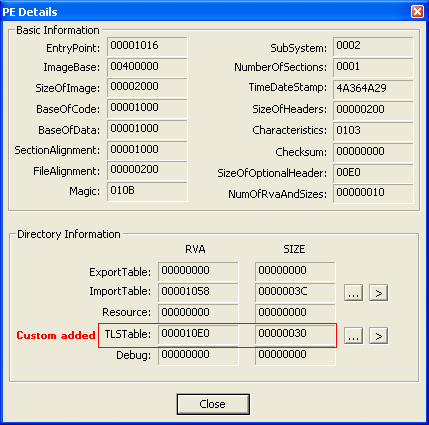Screen dimensions: 429x425
Task: Click the ExportTable RVA field
Action: [198, 271]
